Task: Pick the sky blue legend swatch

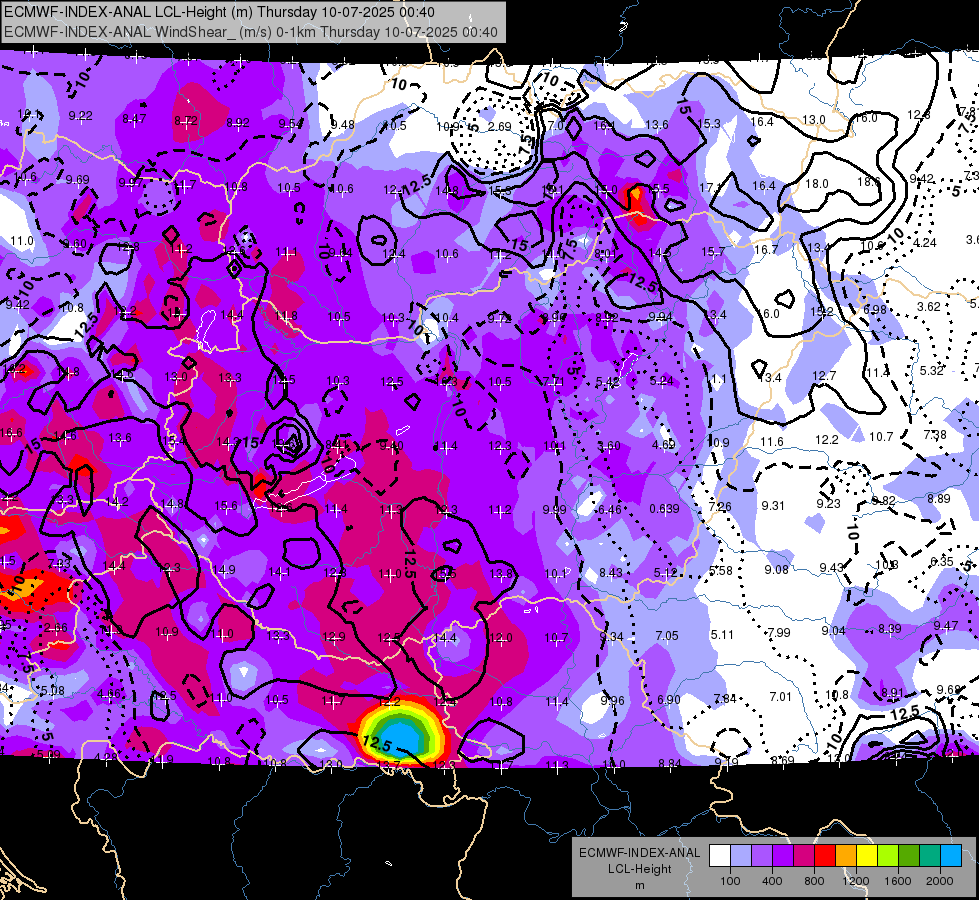Action: pos(951,856)
